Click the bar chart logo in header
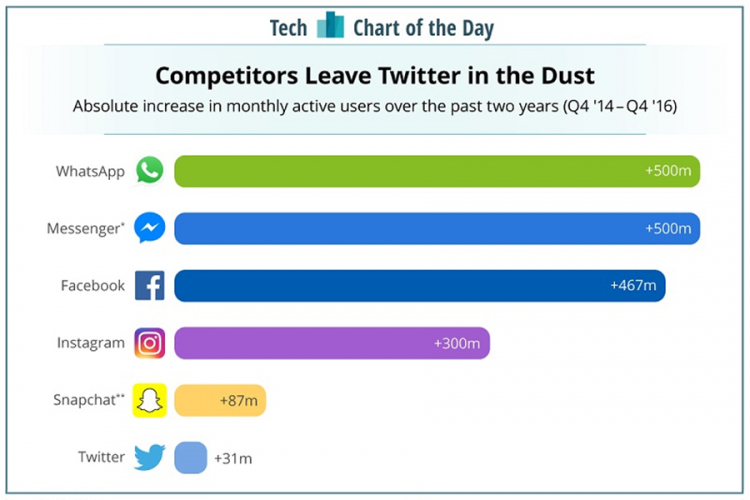 [330, 27]
